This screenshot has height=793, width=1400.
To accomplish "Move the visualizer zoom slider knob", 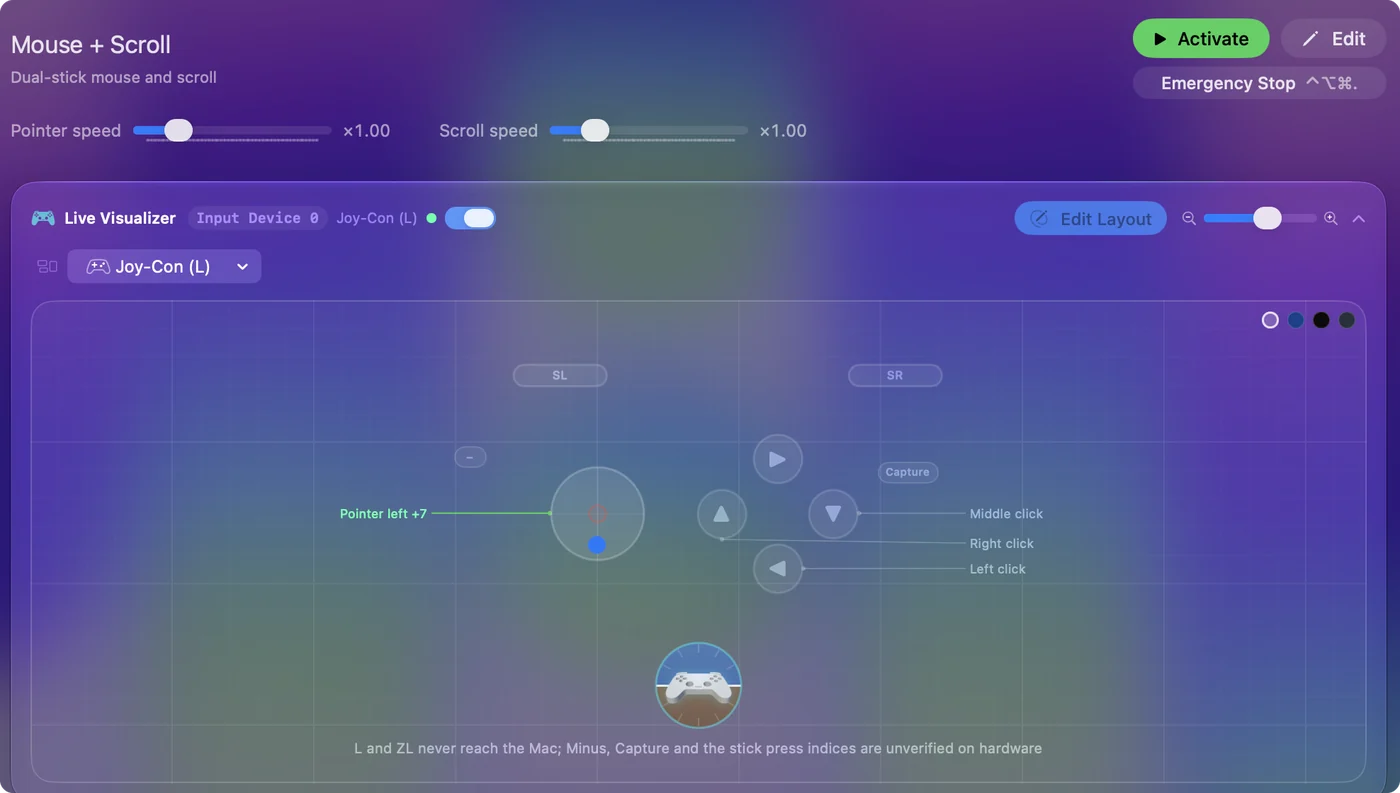I will 1267,218.
